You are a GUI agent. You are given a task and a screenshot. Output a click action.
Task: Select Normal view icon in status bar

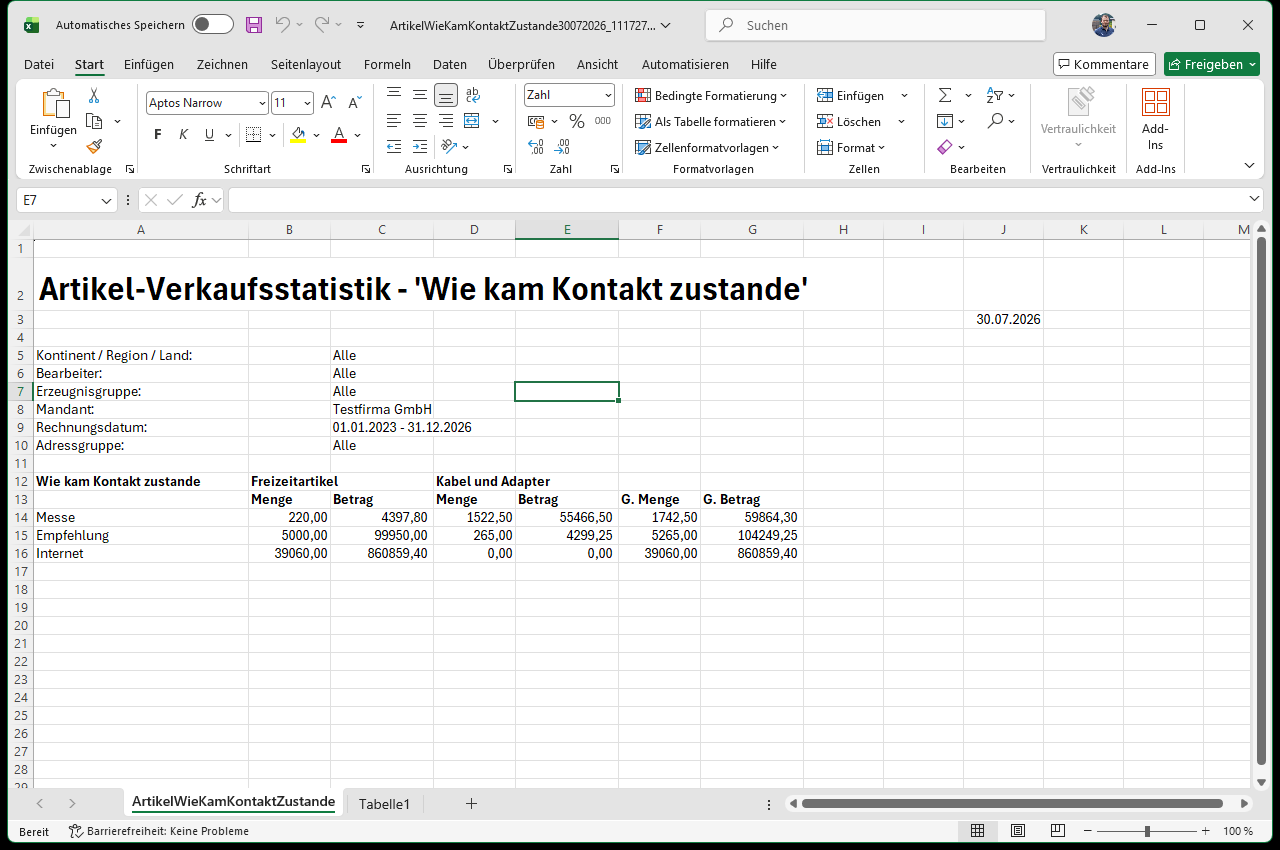click(978, 831)
